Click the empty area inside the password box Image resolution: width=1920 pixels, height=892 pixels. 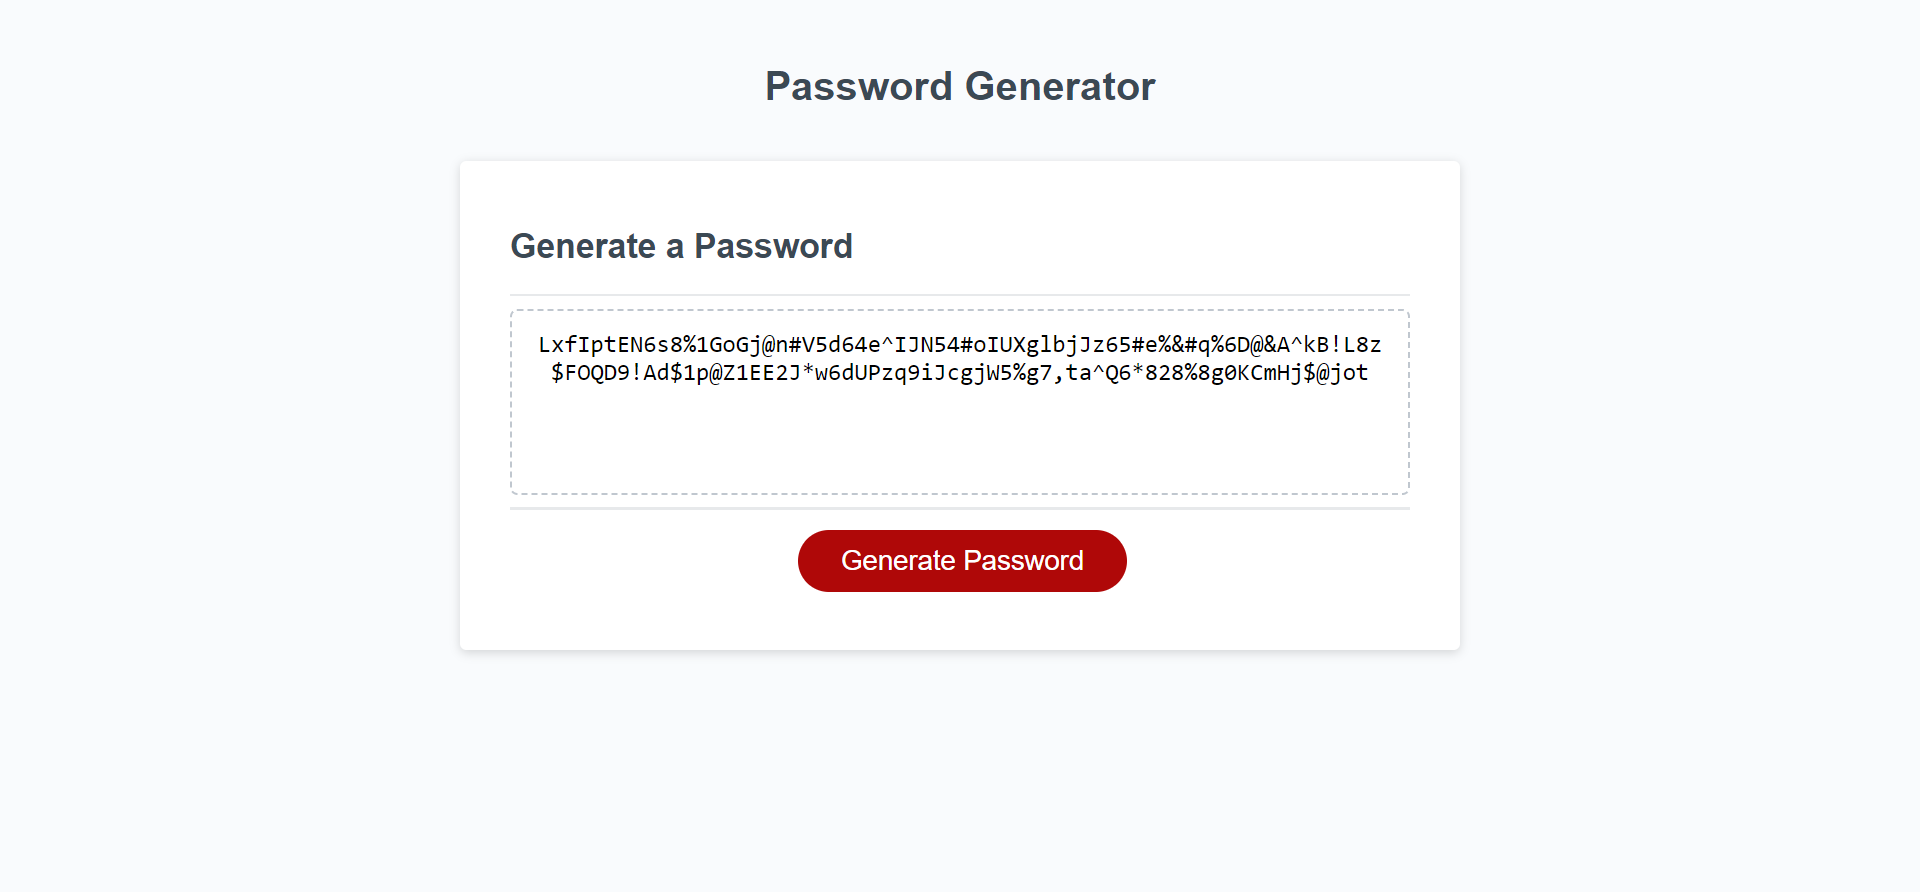(960, 450)
